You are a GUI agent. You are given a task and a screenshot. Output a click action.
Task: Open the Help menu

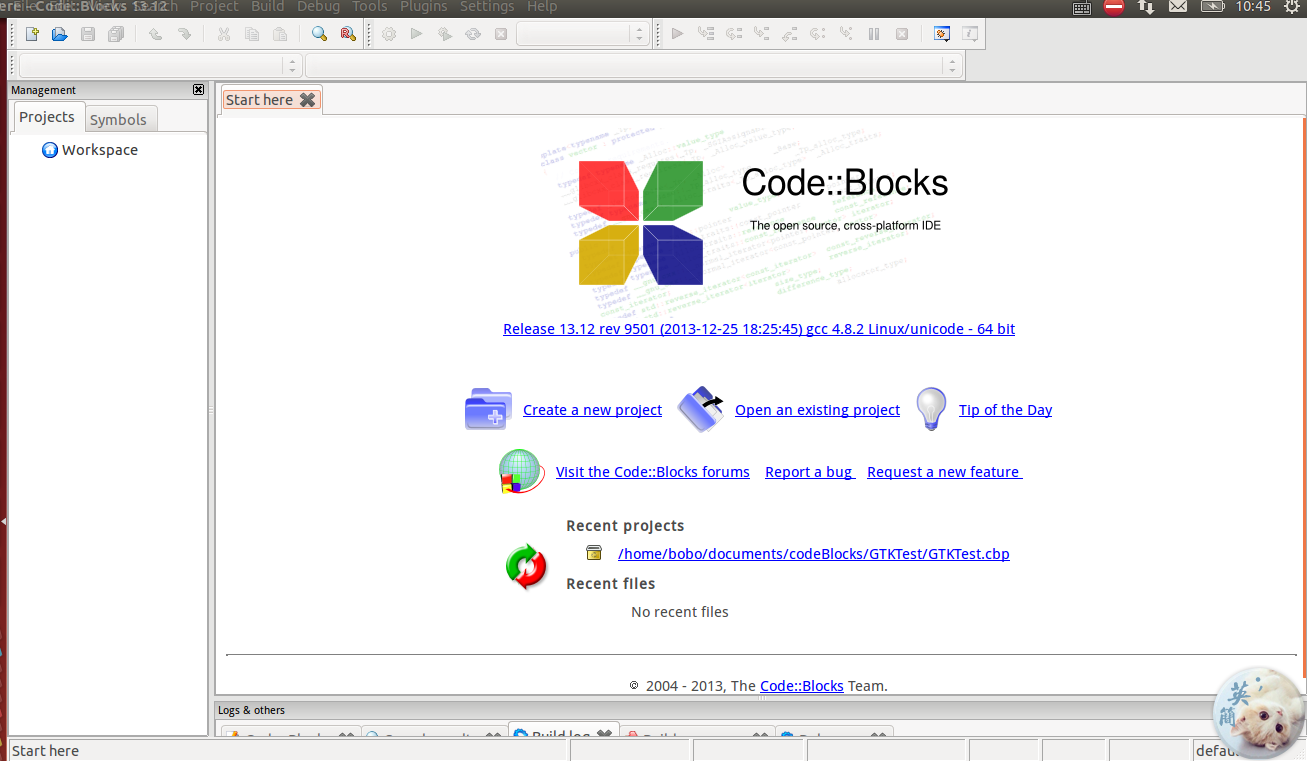tap(542, 7)
